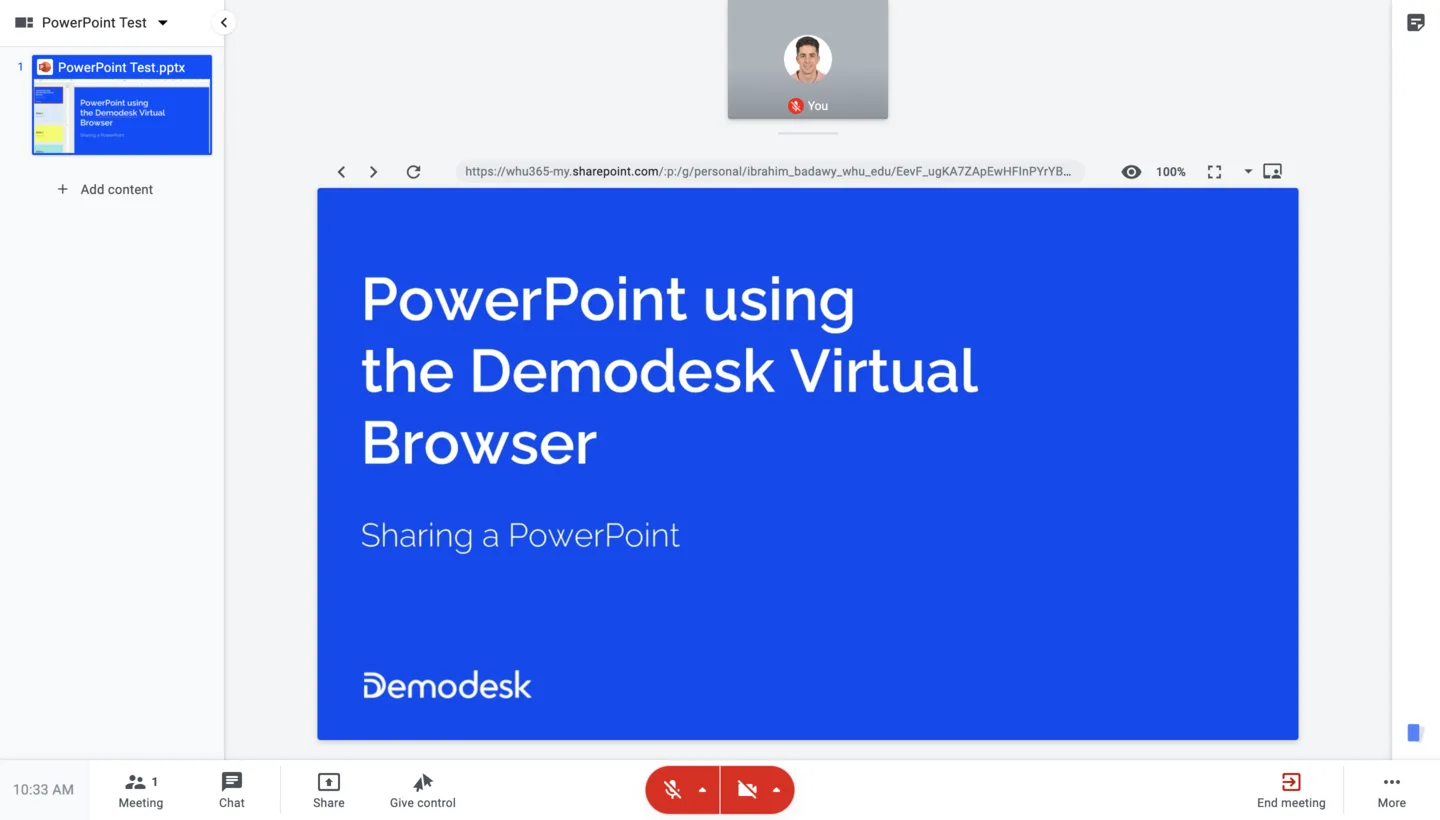The height and width of the screenshot is (820, 1440).
Task: Expand microphone options arrow
Action: tap(703, 790)
